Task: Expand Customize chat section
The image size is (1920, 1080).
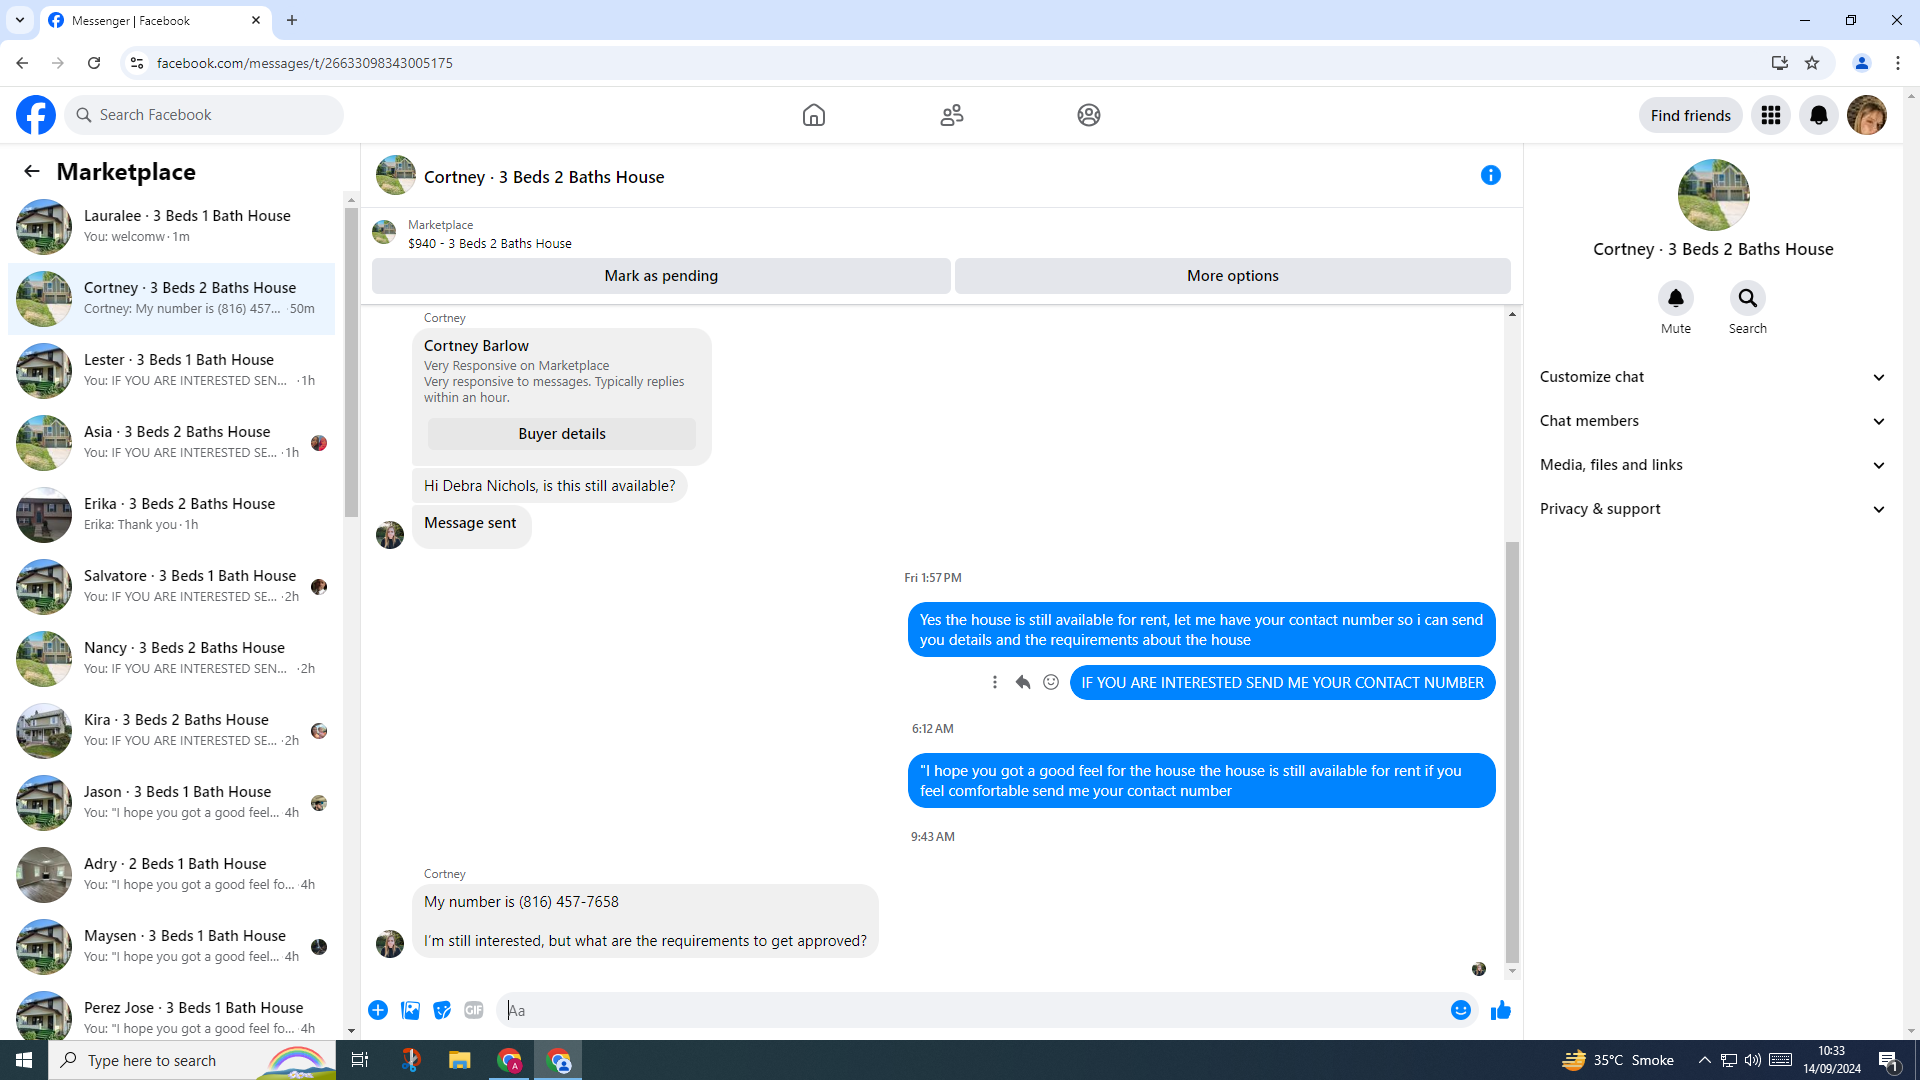Action: 1712,377
